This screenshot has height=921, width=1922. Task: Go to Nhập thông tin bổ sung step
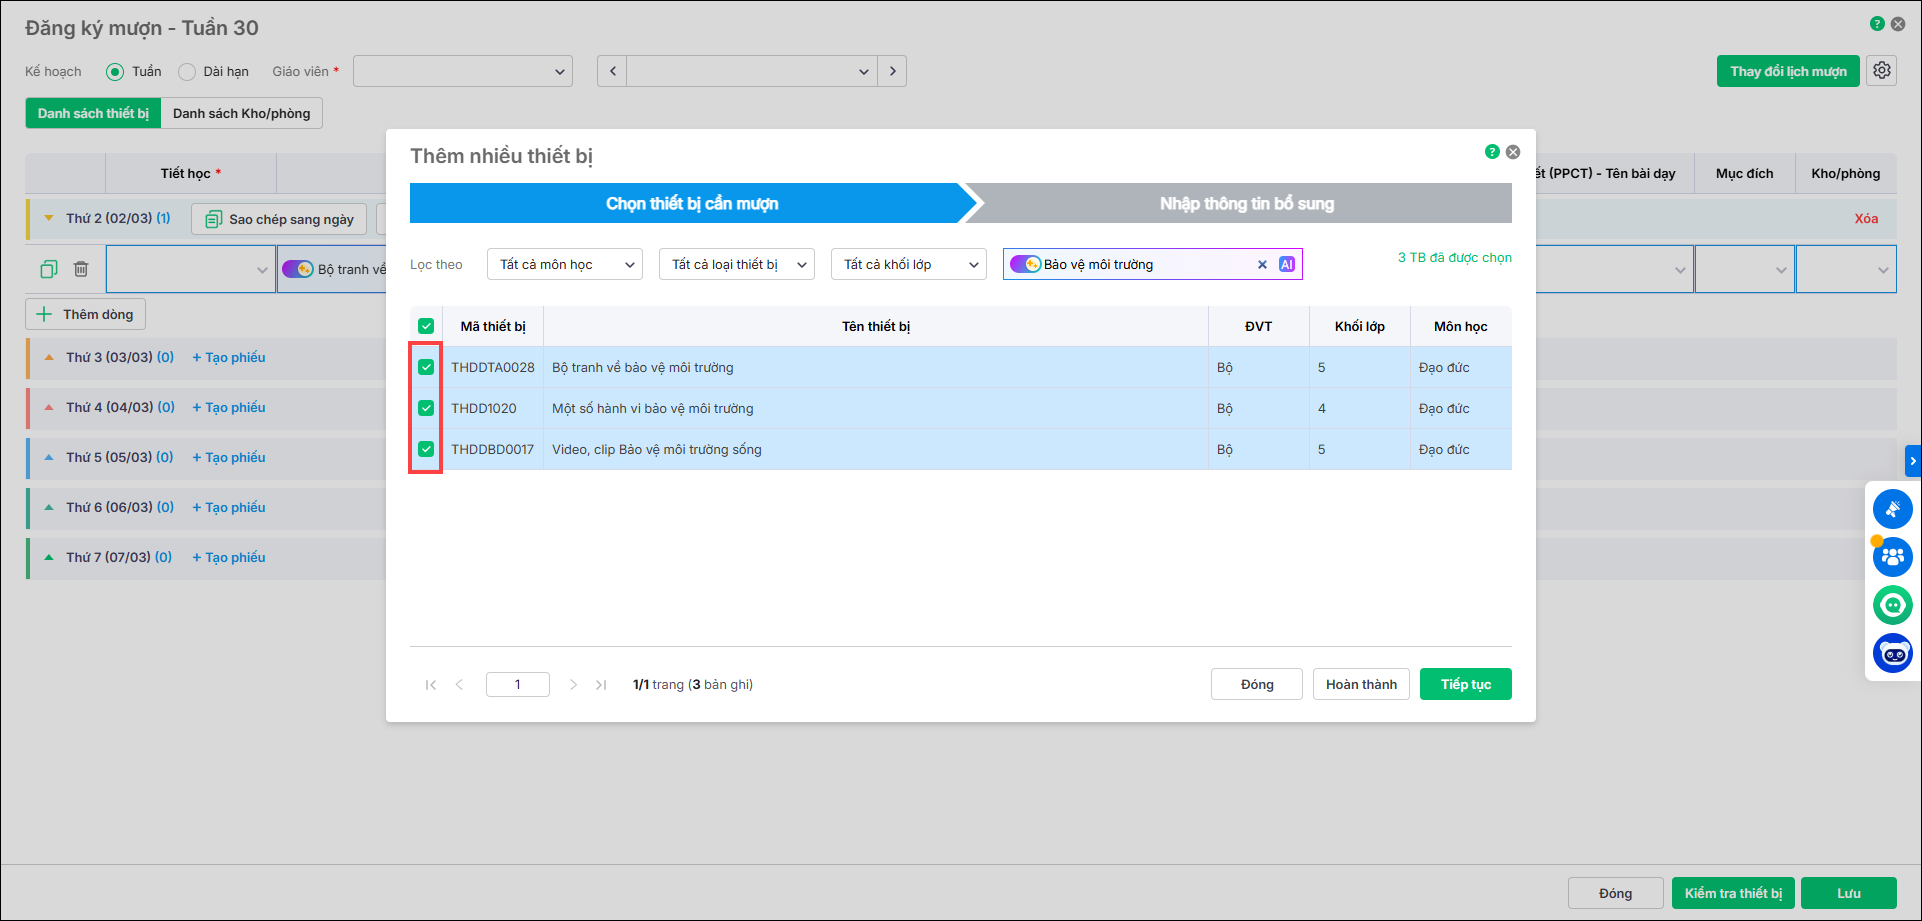(1246, 204)
